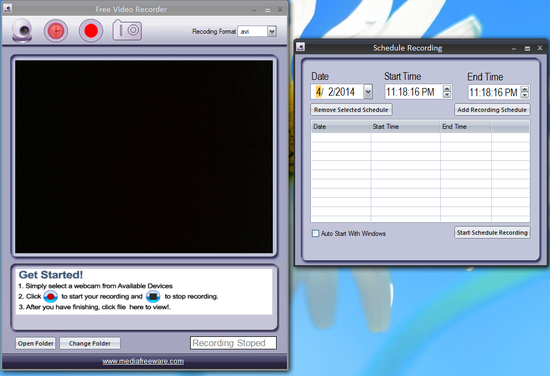Click the red record icon in Get Started
Image resolution: width=550 pixels, height=376 pixels.
click(51, 297)
